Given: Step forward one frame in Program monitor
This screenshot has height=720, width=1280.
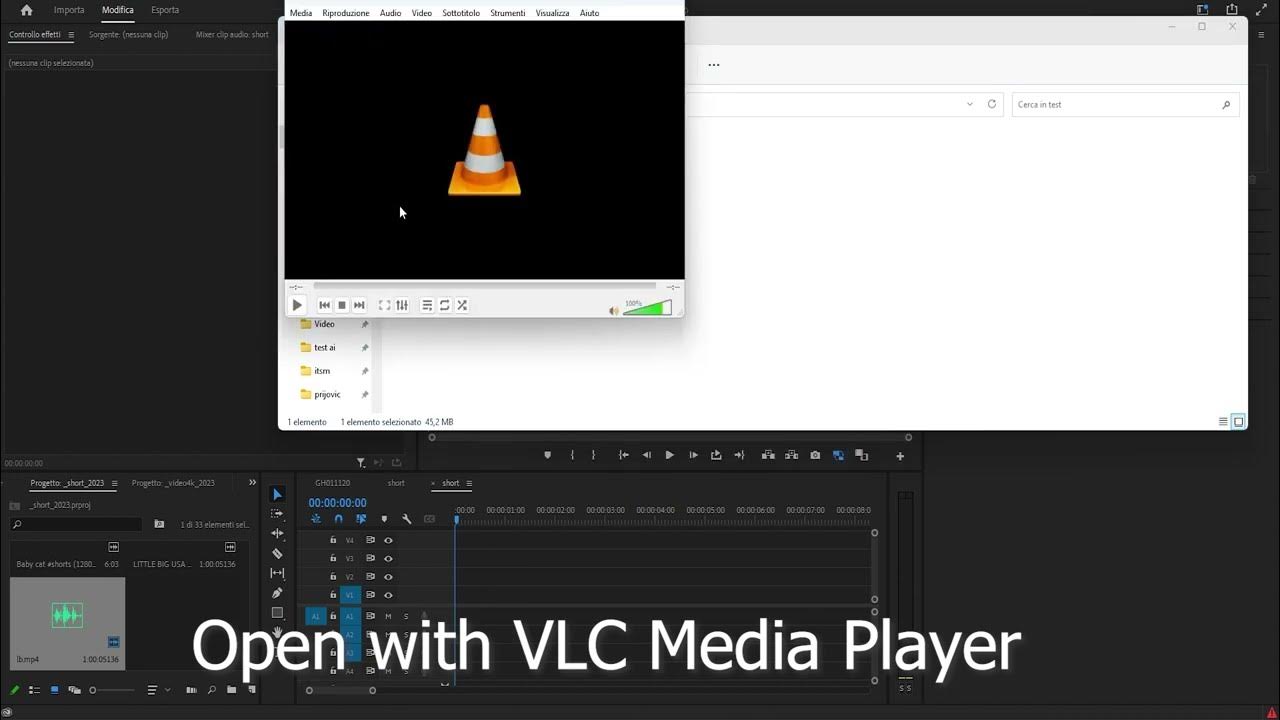Looking at the screenshot, I should click(x=693, y=455).
